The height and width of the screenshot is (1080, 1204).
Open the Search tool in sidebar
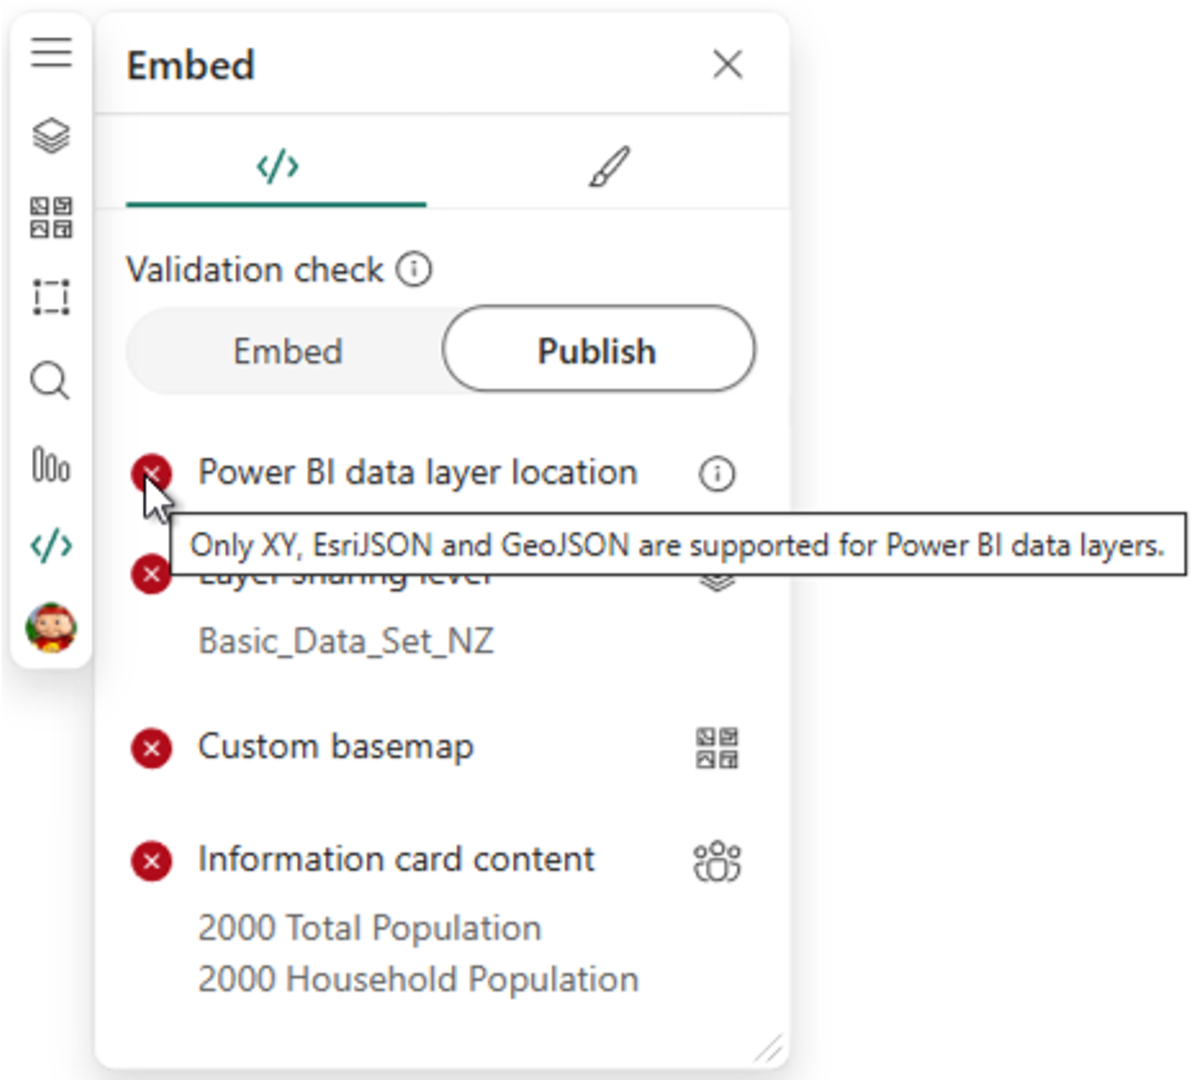(50, 380)
